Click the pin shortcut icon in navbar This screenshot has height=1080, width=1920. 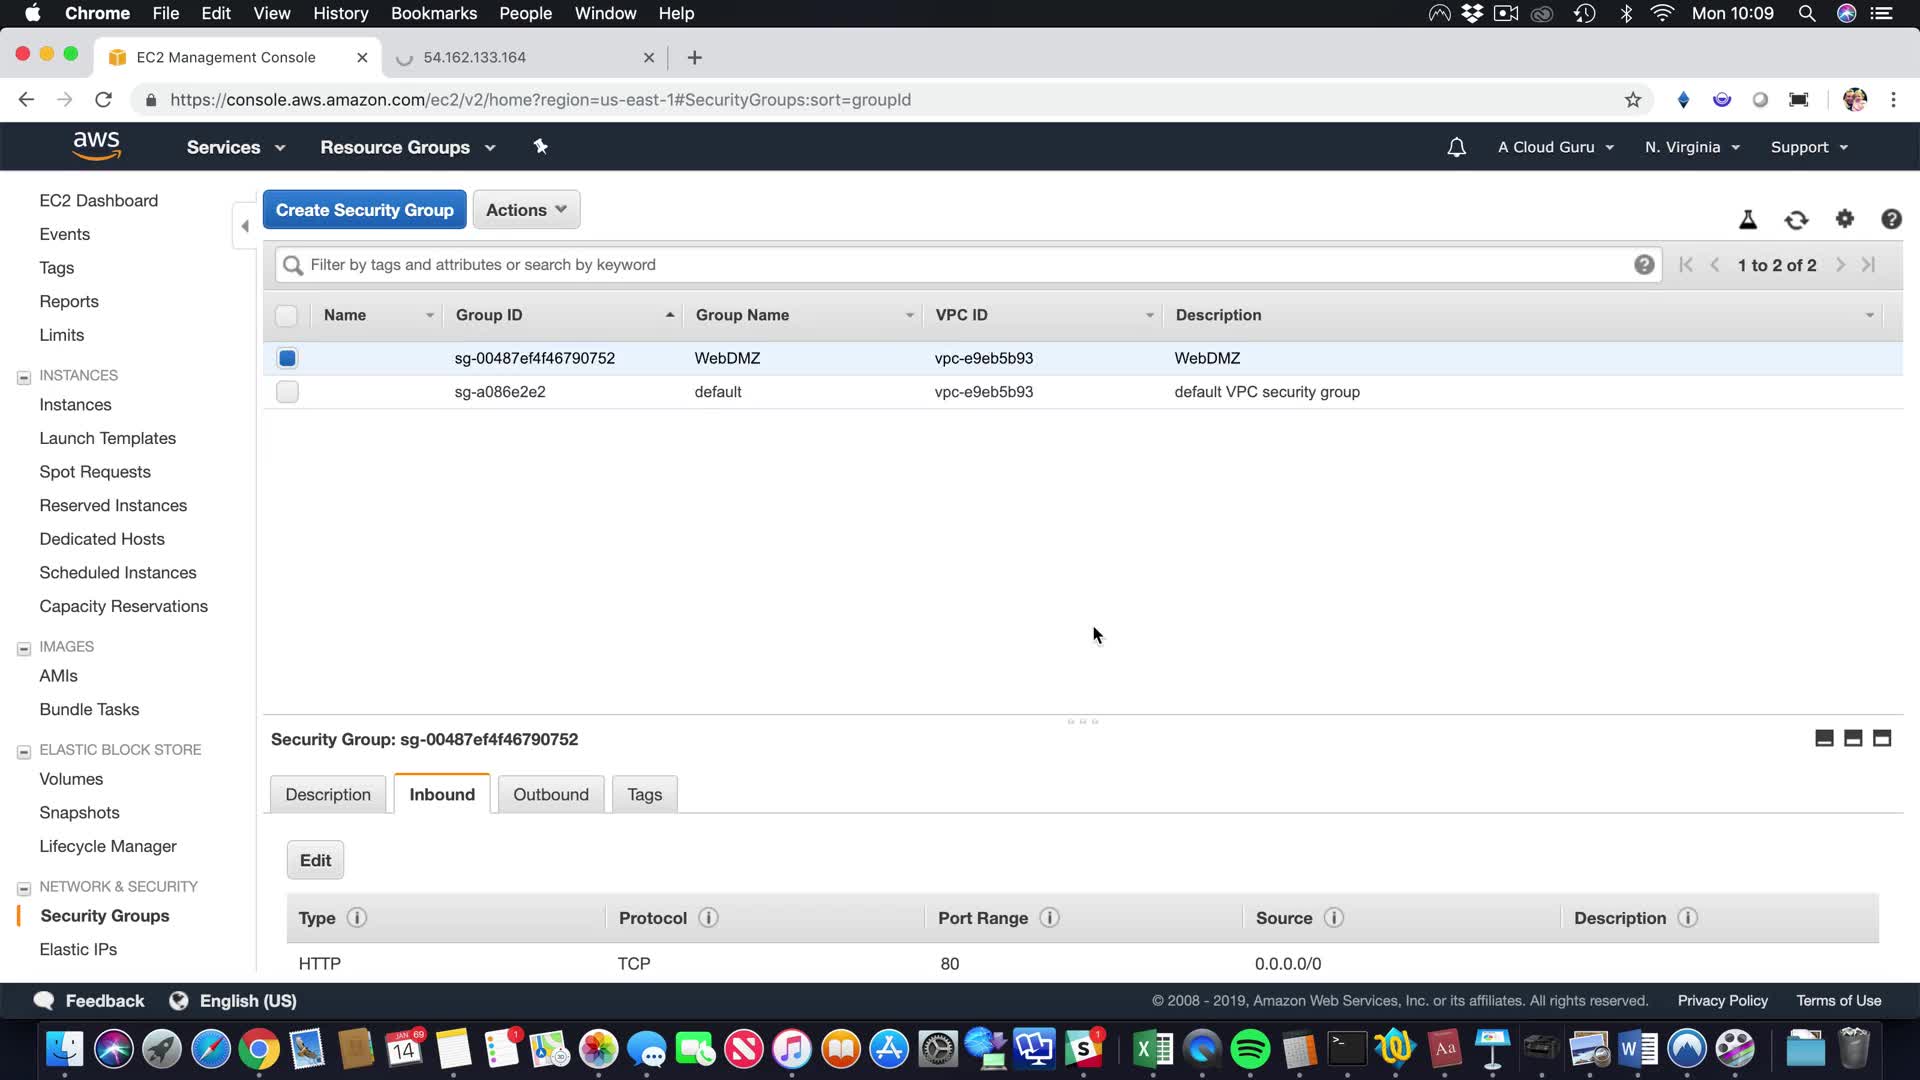tap(540, 147)
